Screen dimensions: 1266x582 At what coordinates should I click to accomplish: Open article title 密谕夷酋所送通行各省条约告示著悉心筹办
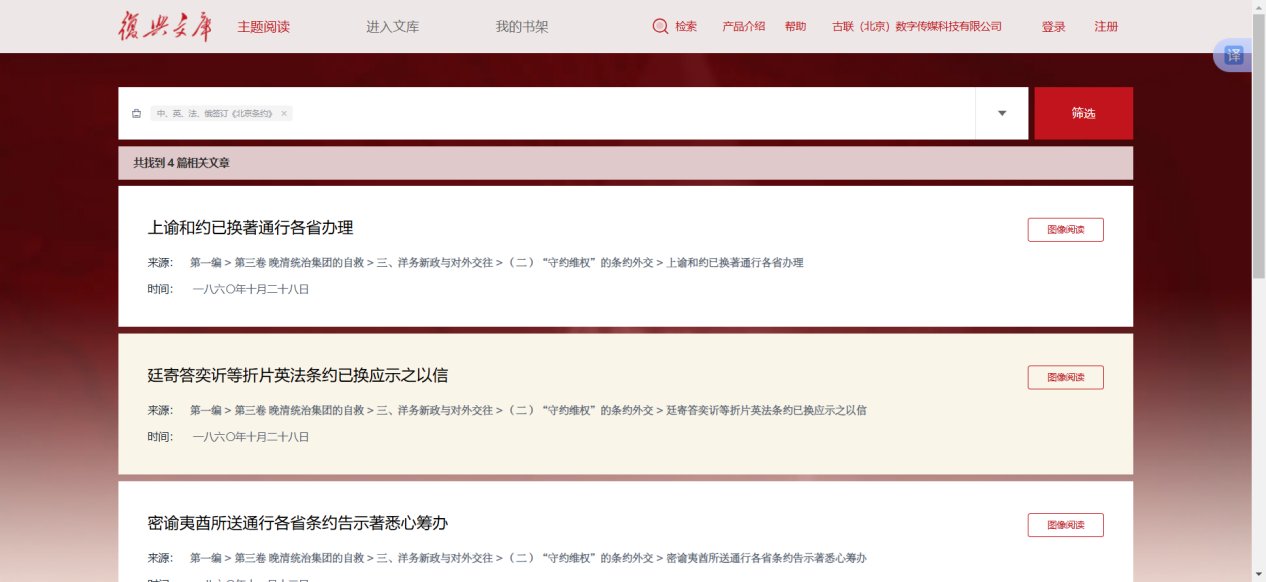click(297, 523)
